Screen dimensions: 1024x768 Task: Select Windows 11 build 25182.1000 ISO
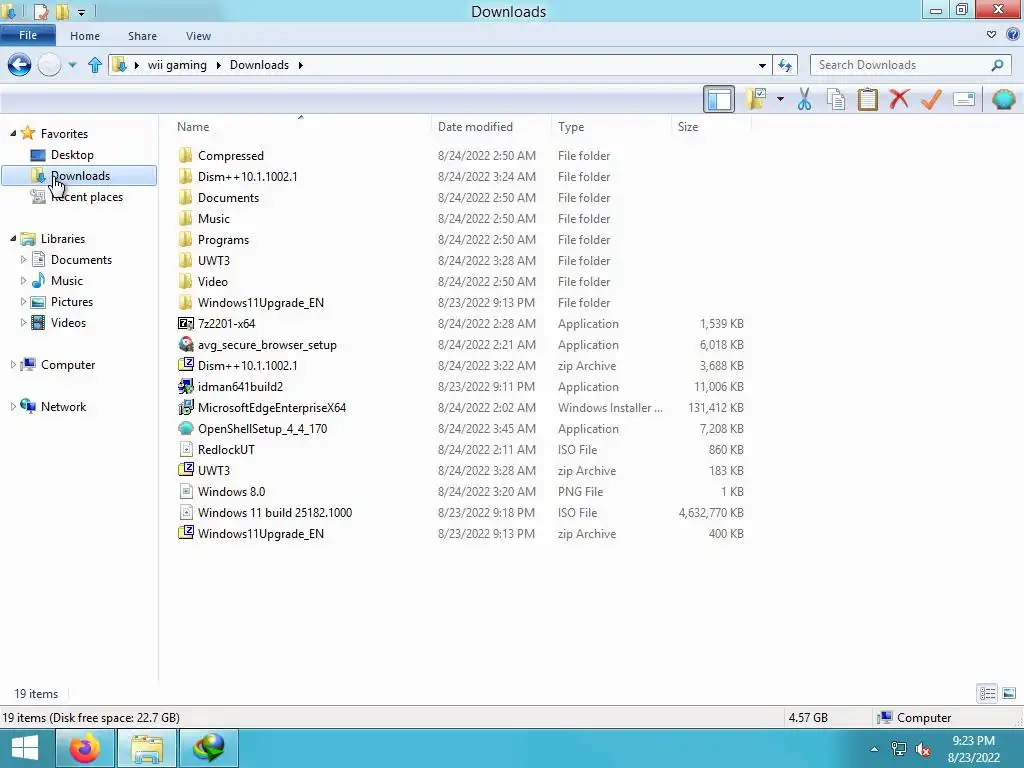click(275, 513)
